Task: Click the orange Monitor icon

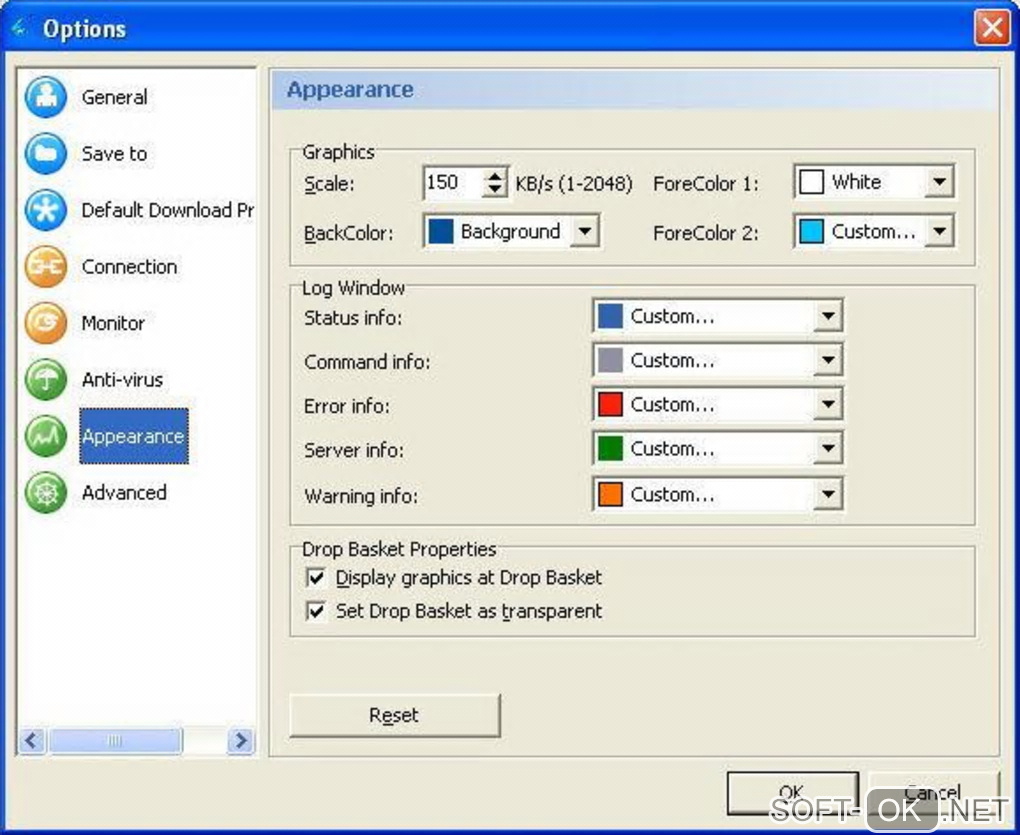Action: pyautogui.click(x=46, y=323)
